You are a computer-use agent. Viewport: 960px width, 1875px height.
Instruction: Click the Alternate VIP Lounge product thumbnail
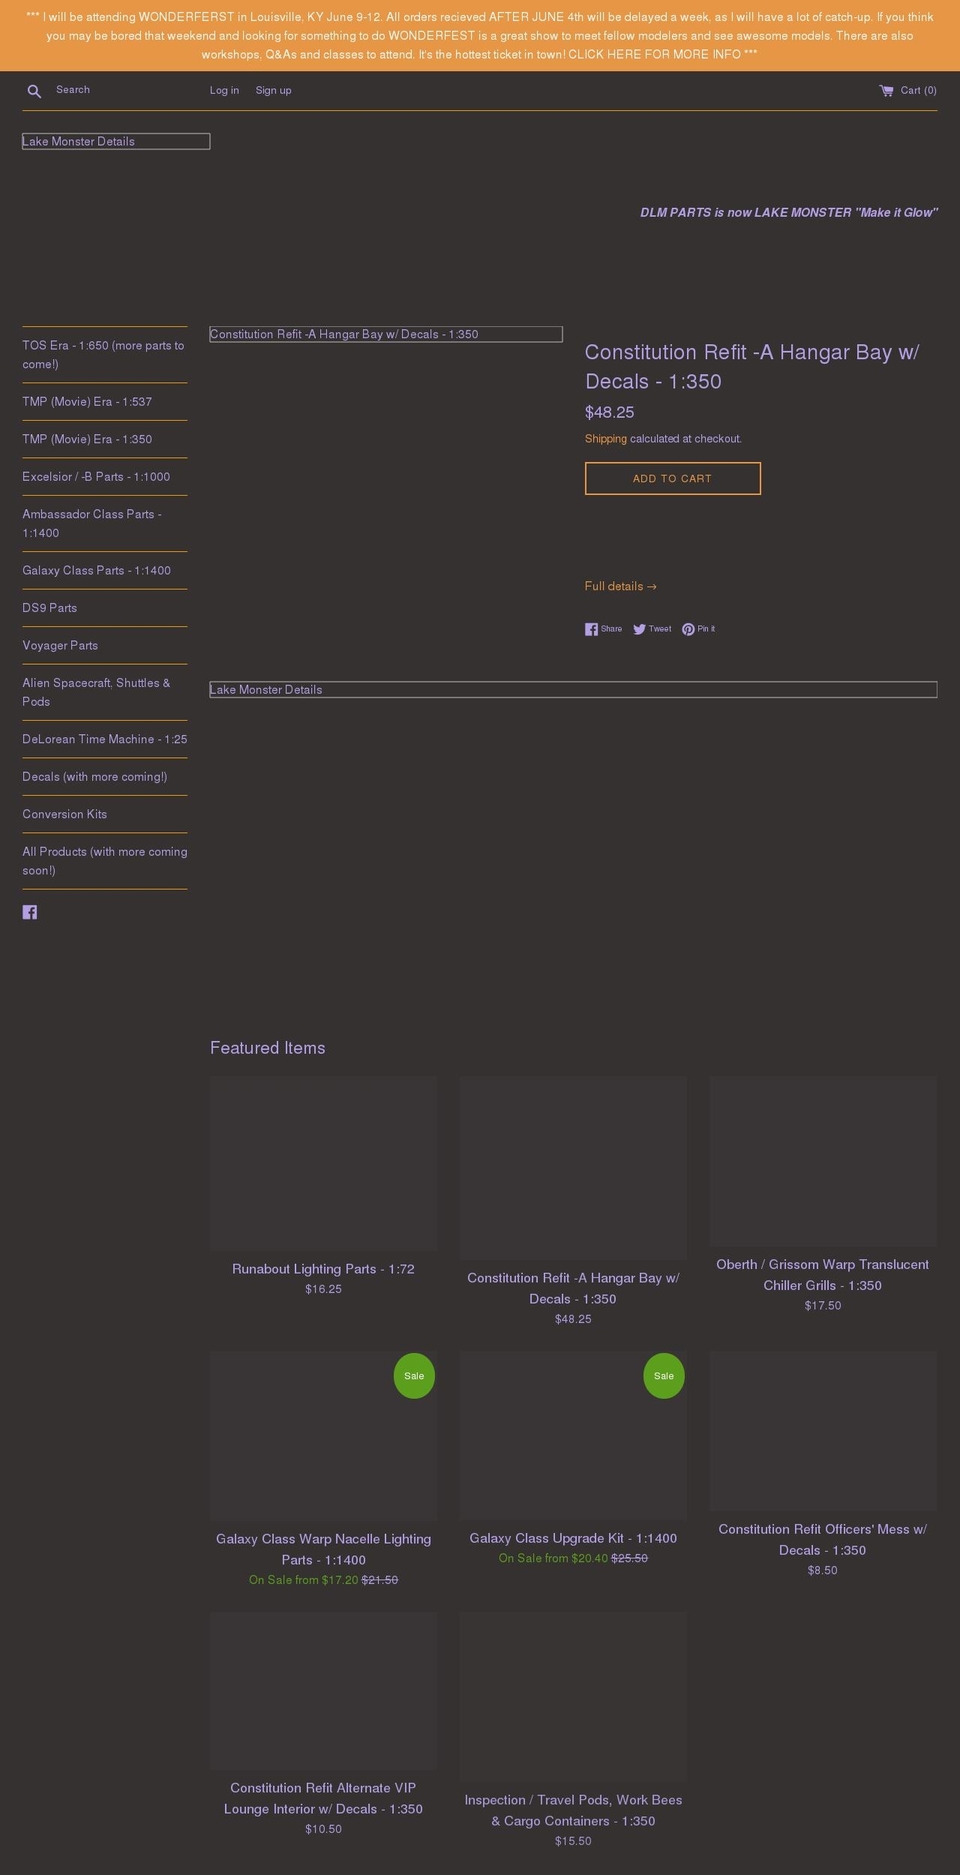(323, 1690)
